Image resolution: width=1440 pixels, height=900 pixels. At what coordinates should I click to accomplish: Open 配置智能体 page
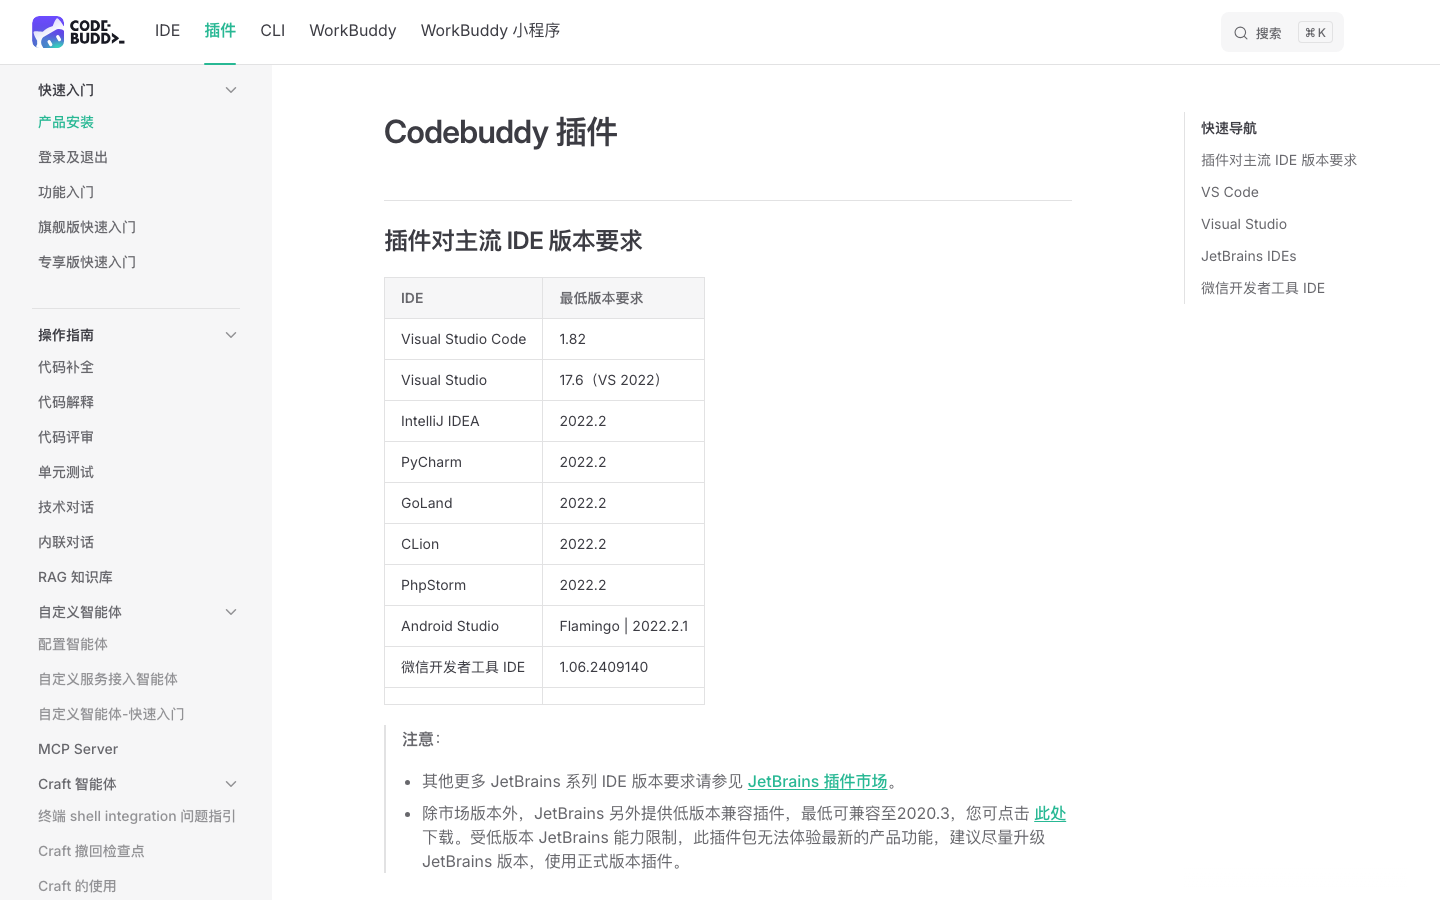click(x=73, y=644)
